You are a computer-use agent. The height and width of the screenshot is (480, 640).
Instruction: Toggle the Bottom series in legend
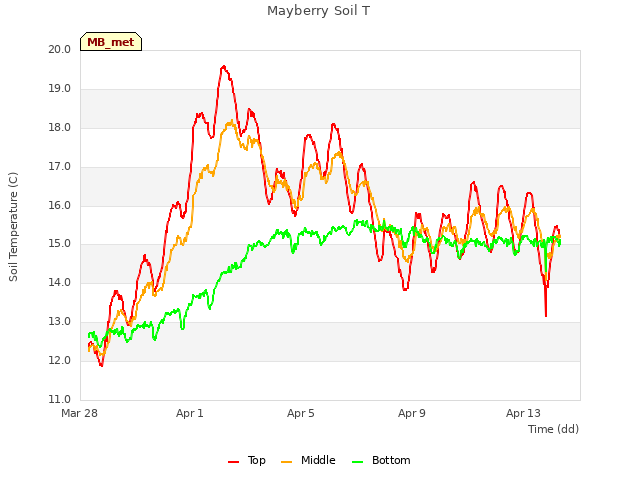click(x=381, y=460)
